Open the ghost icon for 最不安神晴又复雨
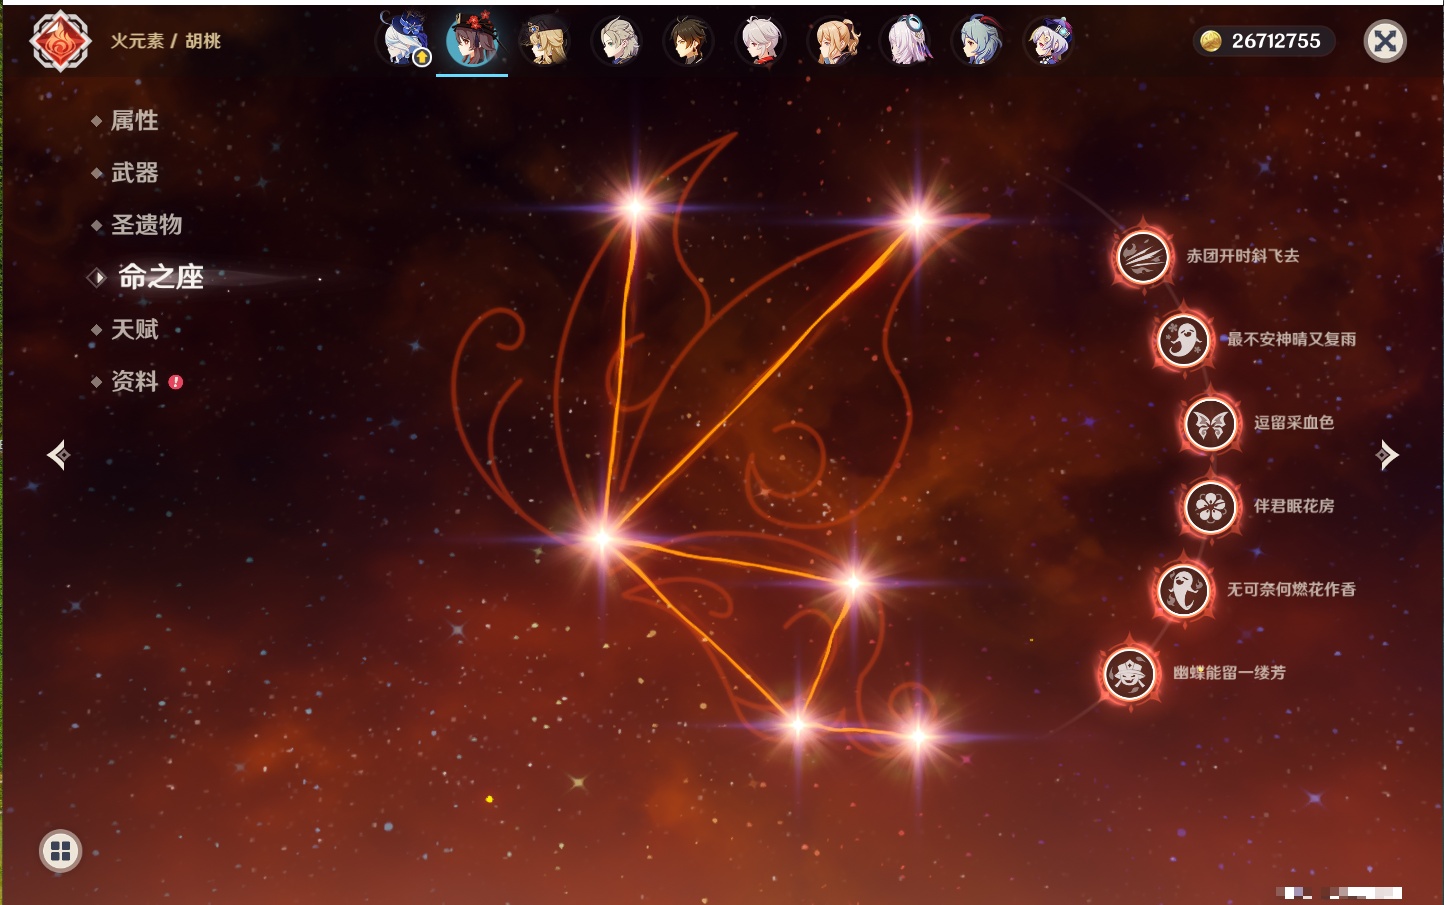The height and width of the screenshot is (905, 1444). pos(1183,340)
